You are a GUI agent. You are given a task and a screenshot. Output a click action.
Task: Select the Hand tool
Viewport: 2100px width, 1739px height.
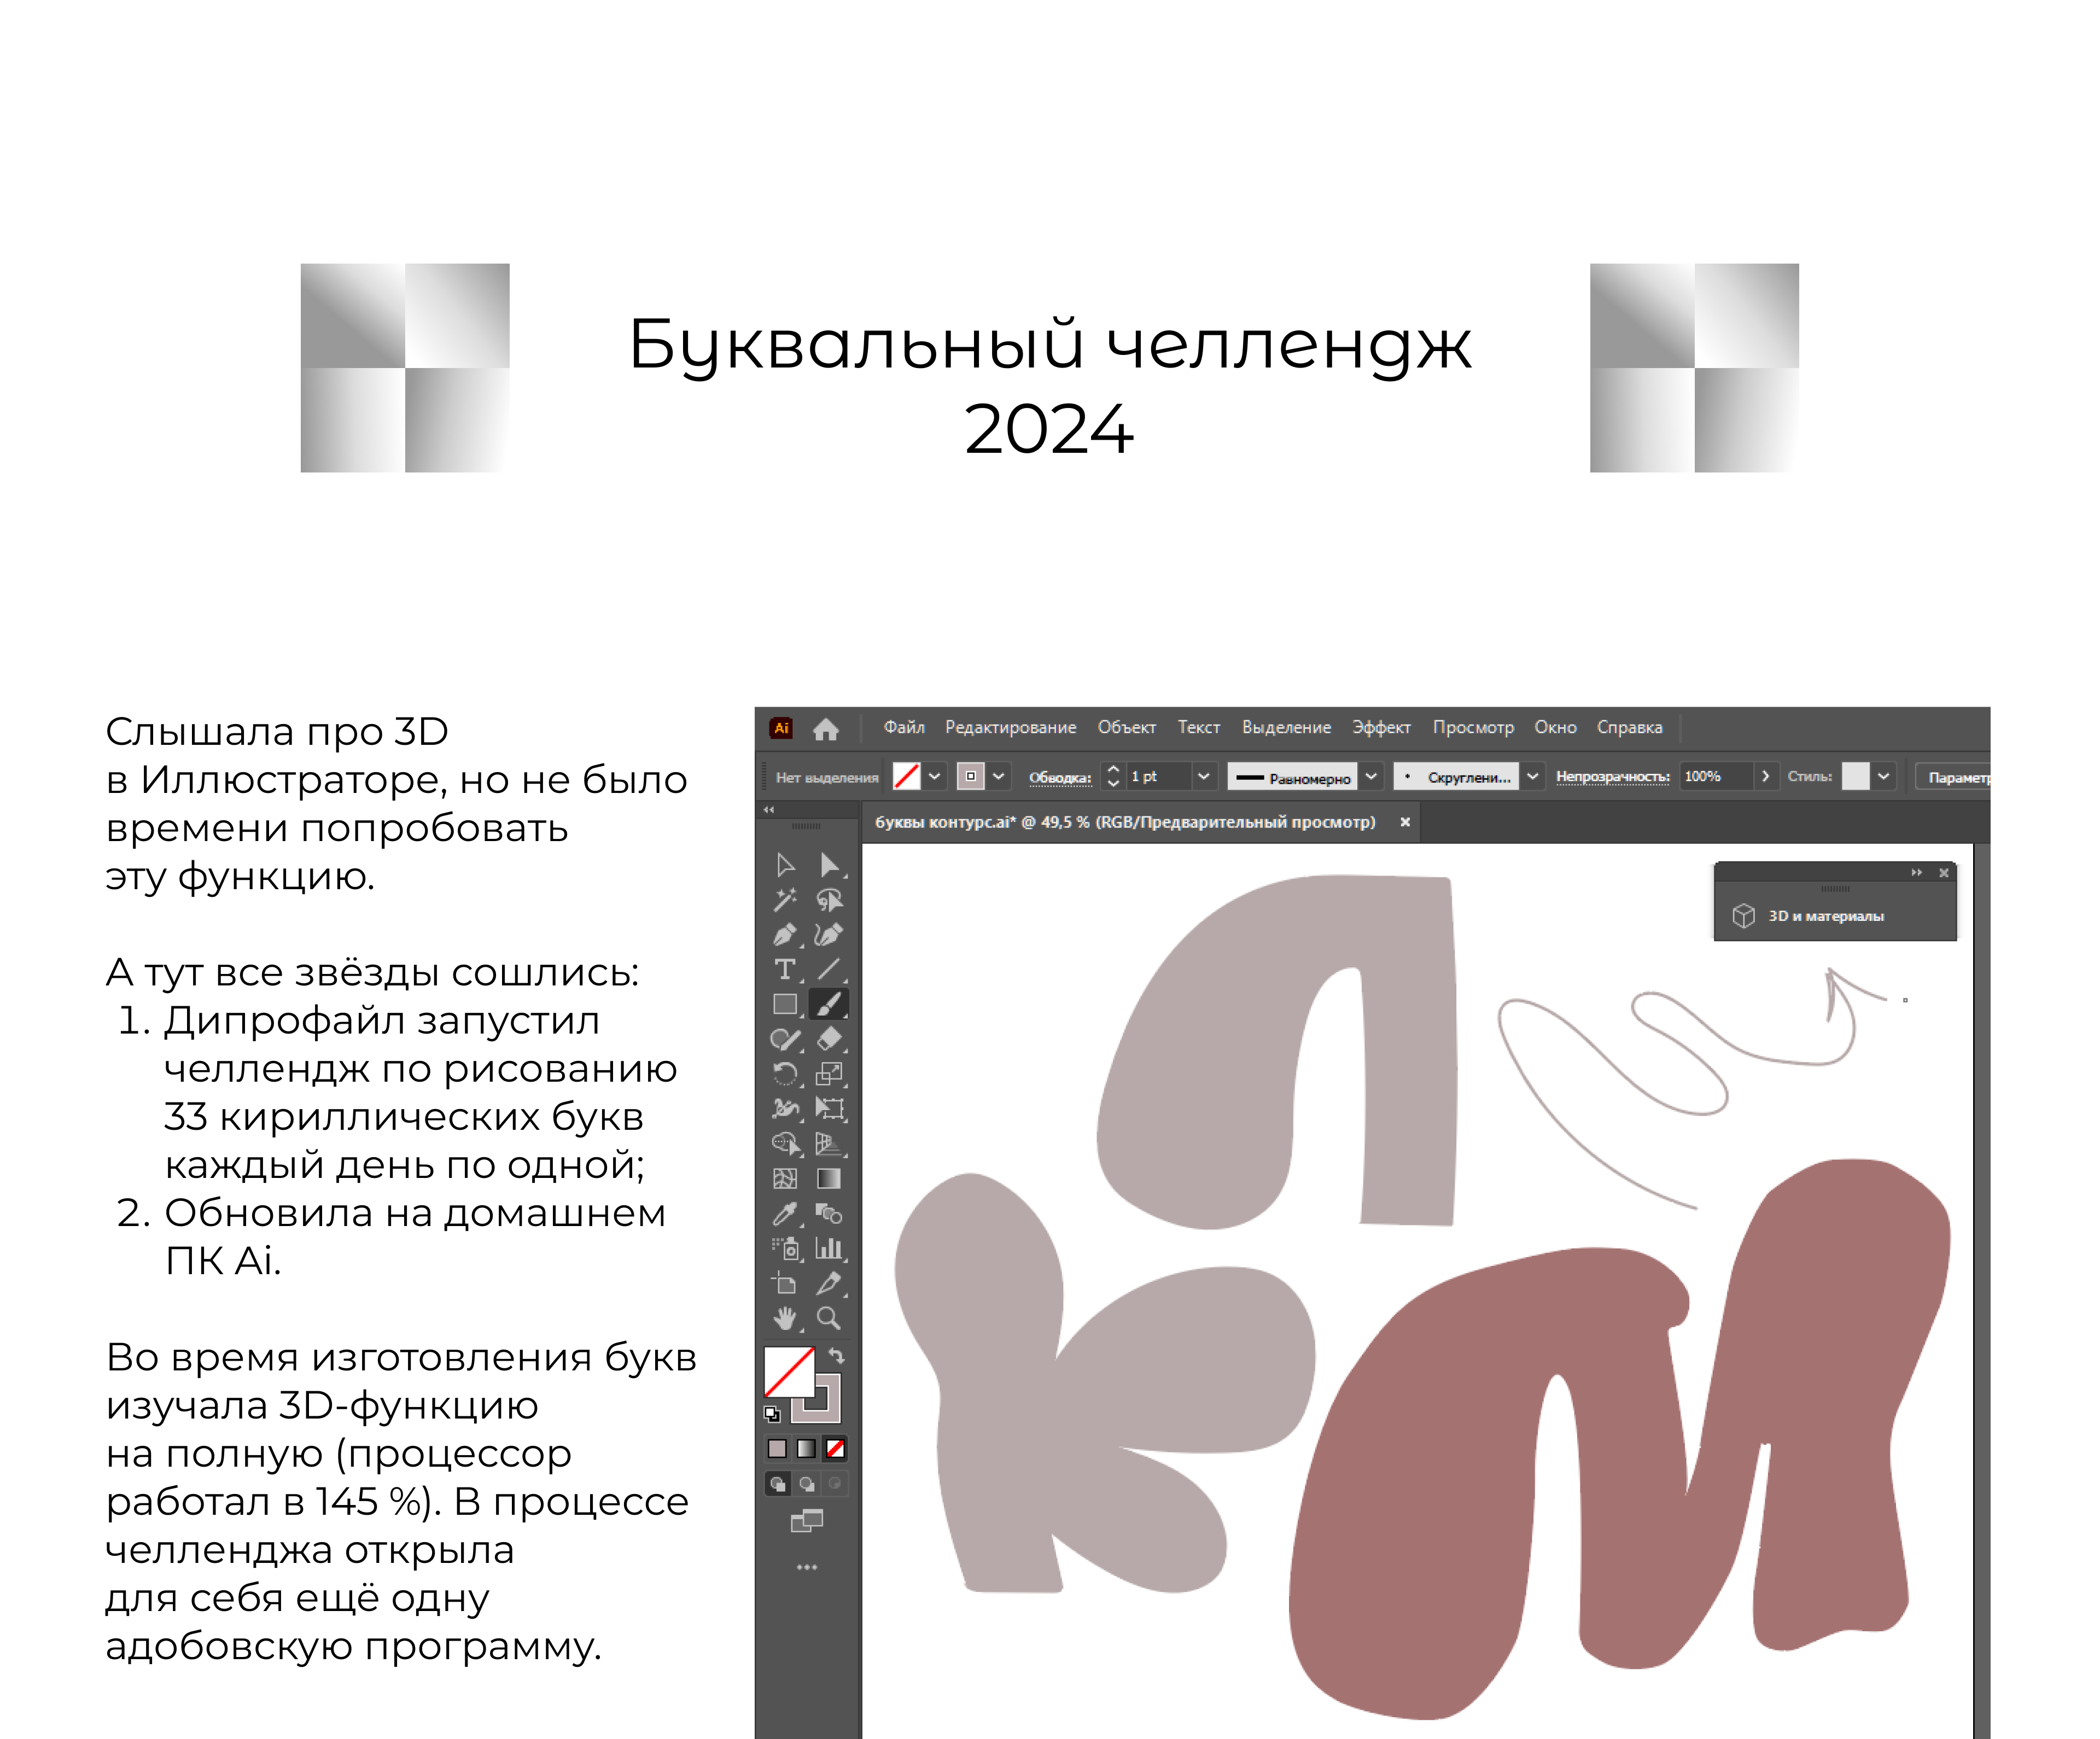[x=785, y=1318]
